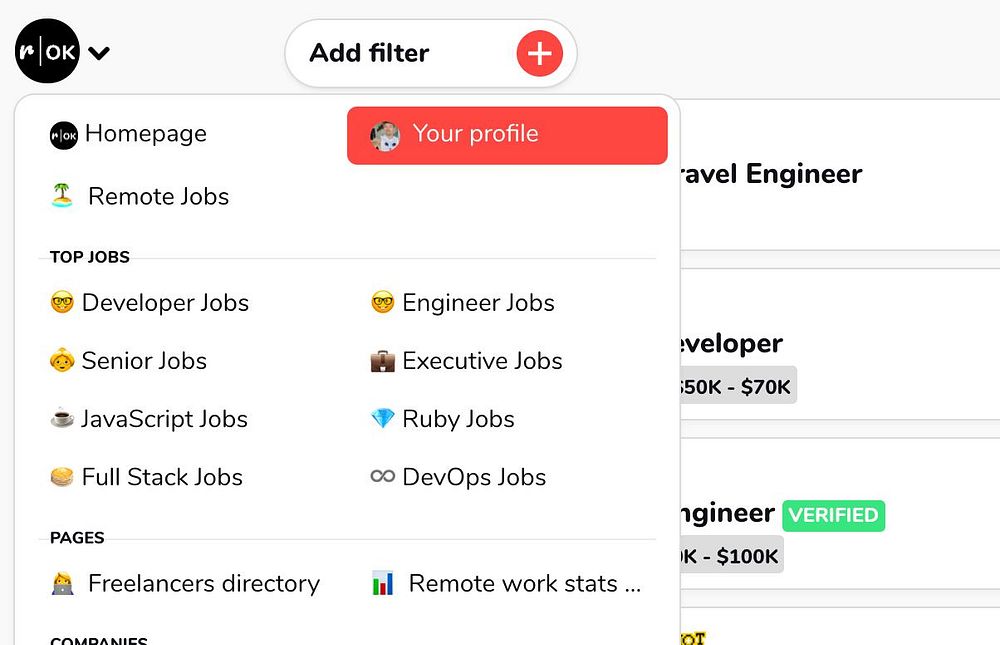Image resolution: width=1000 pixels, height=645 pixels.
Task: Click the green VERIFIED badge
Action: pos(833,516)
